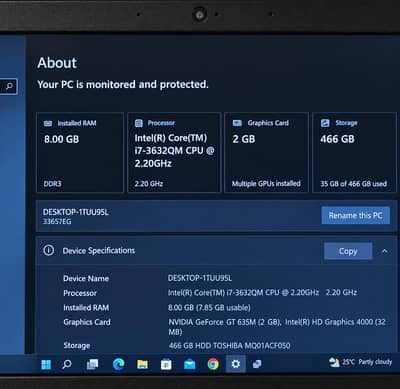Open Task View on the taskbar

92,364
